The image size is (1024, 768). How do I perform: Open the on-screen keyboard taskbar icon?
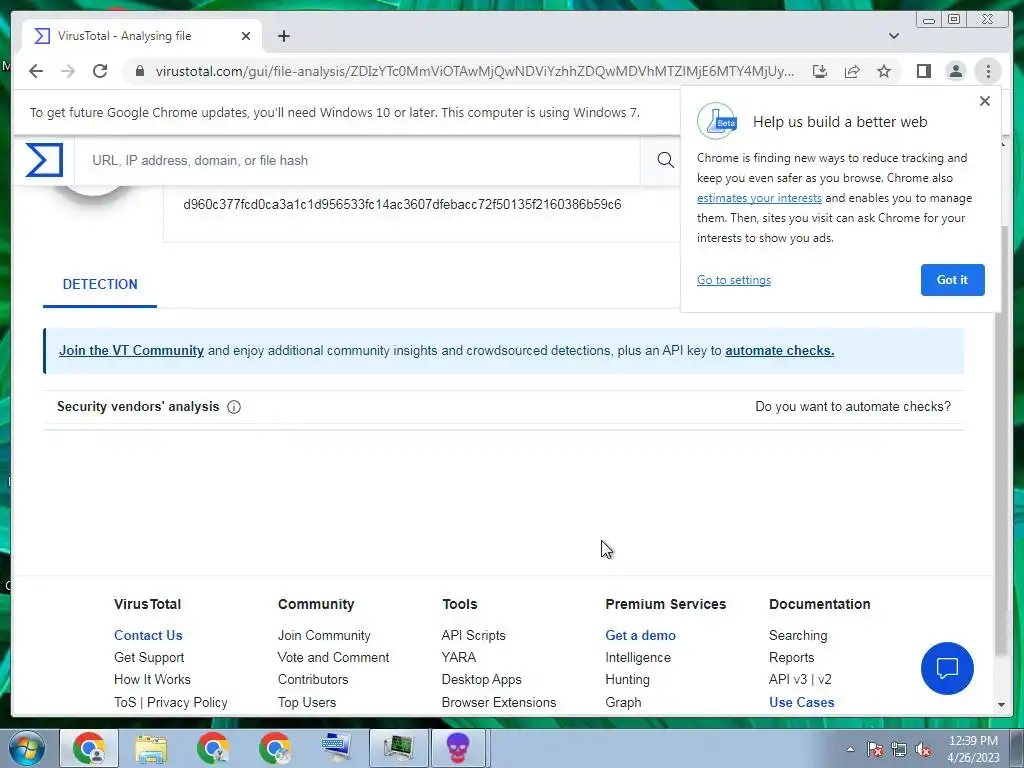coord(336,748)
